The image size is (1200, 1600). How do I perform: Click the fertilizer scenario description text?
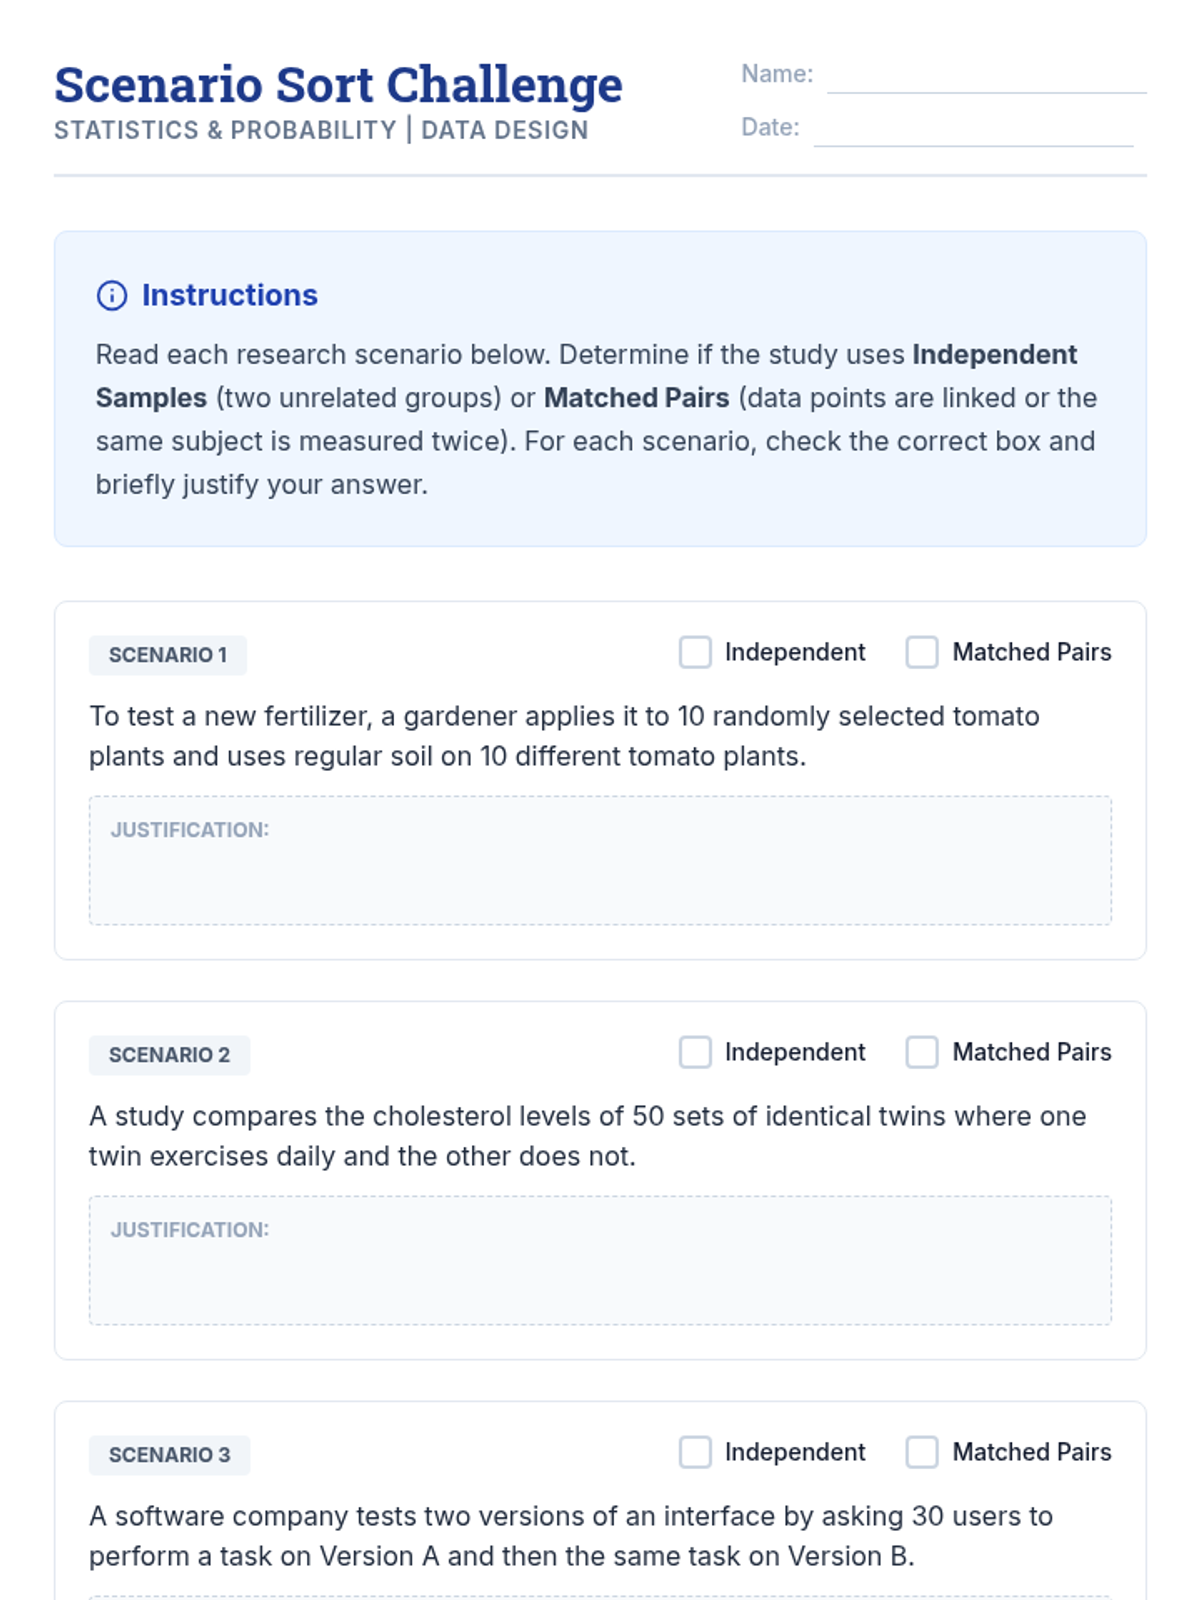click(564, 736)
